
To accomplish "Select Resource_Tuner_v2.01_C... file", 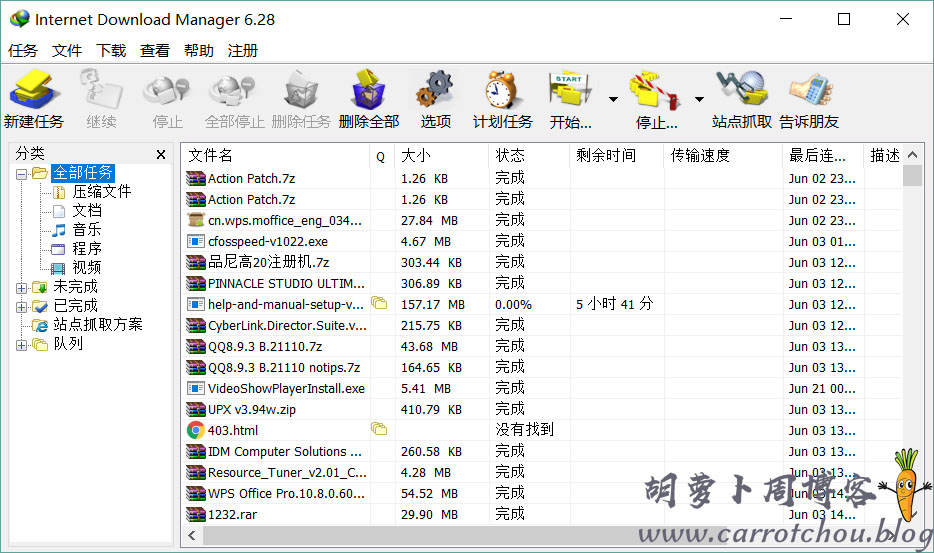I will pos(287,473).
